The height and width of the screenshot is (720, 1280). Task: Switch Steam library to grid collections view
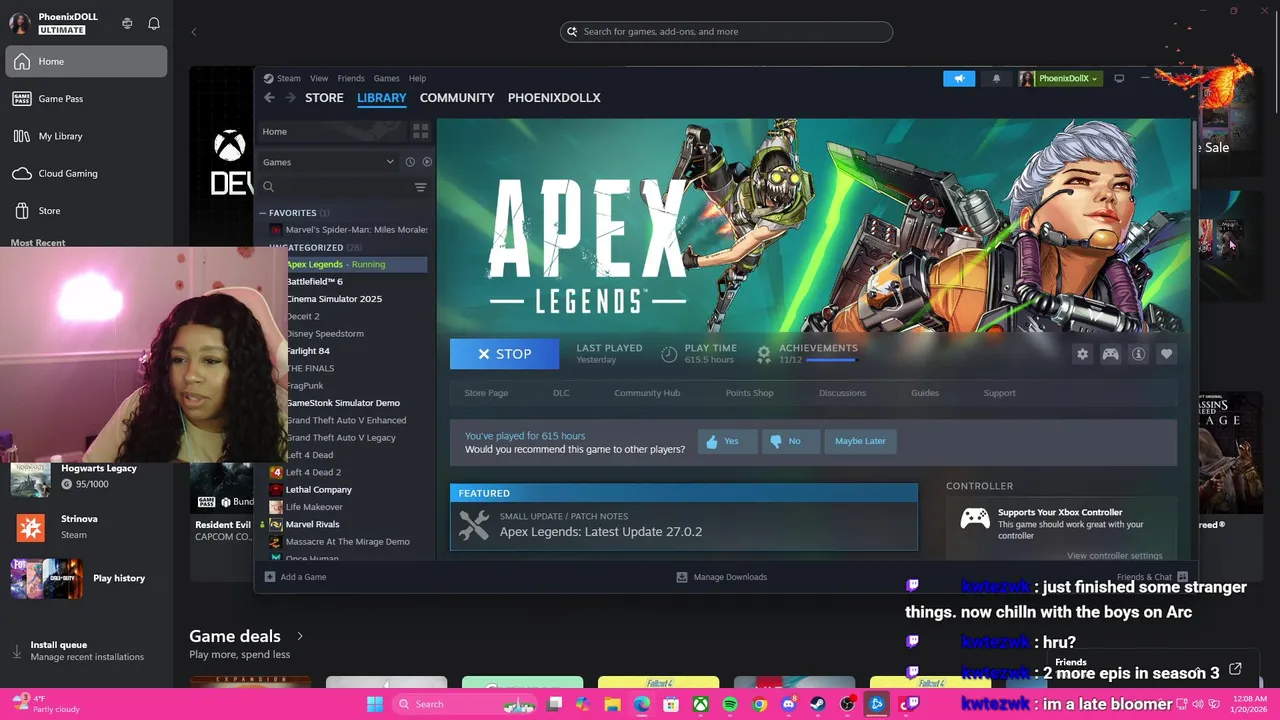click(420, 131)
